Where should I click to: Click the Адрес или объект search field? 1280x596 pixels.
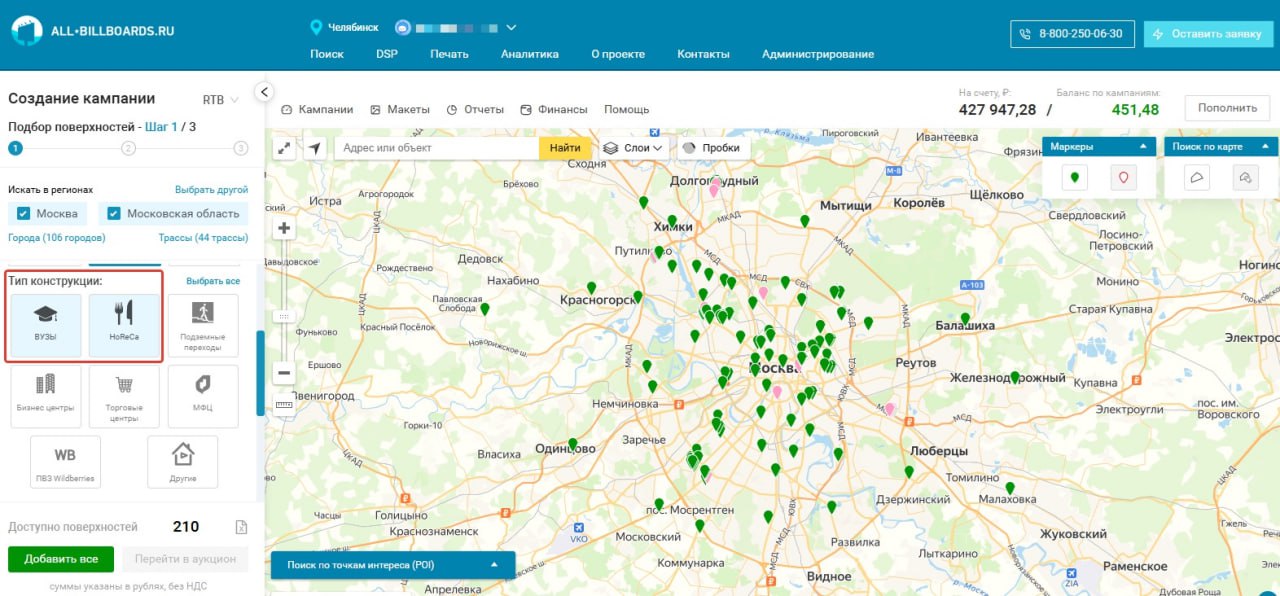point(437,148)
